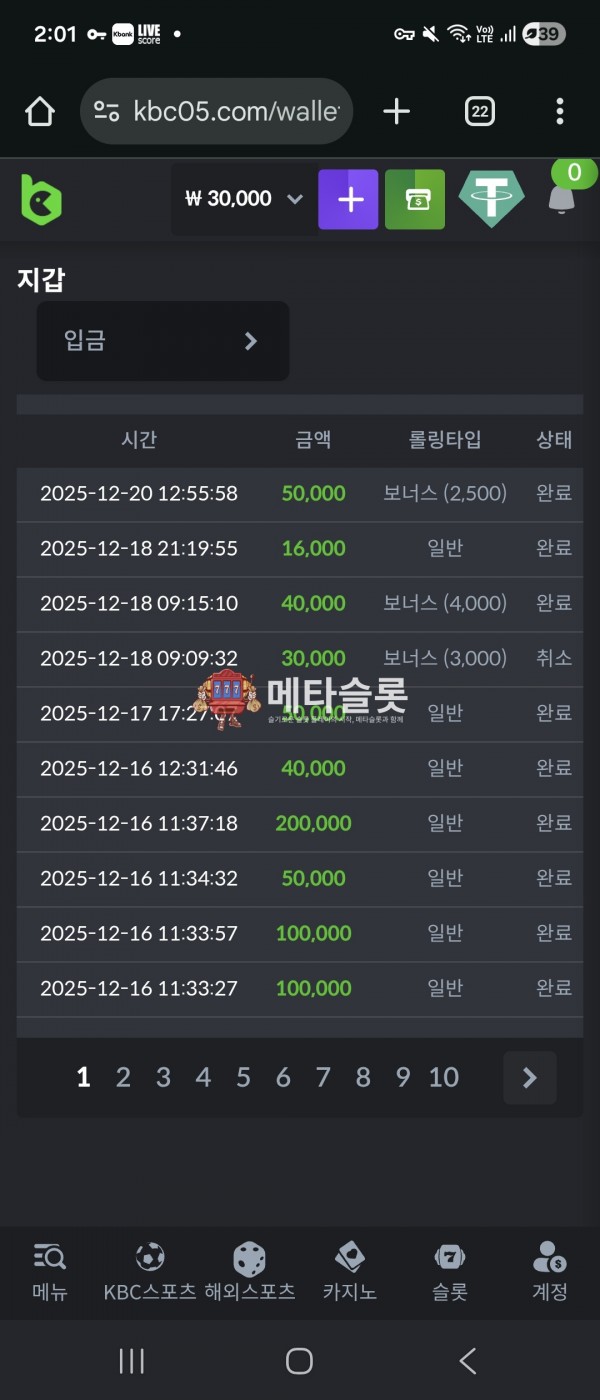Open the 계정 account tab
This screenshot has width=600, height=1400.
pyautogui.click(x=549, y=1271)
